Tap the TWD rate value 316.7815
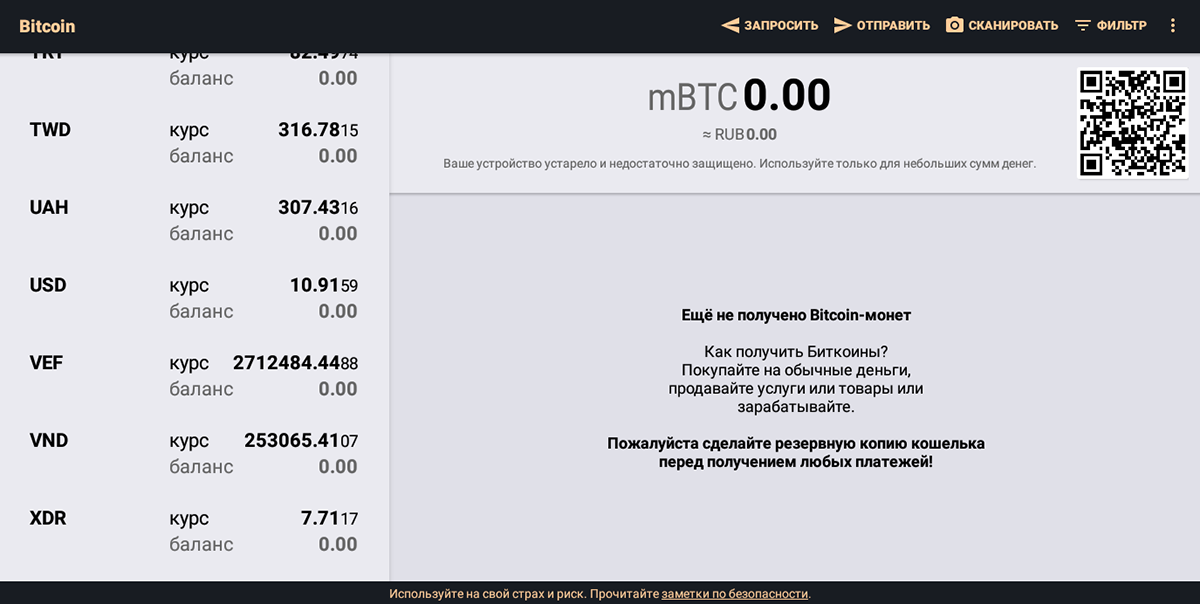The width and height of the screenshot is (1200, 604). click(x=318, y=130)
